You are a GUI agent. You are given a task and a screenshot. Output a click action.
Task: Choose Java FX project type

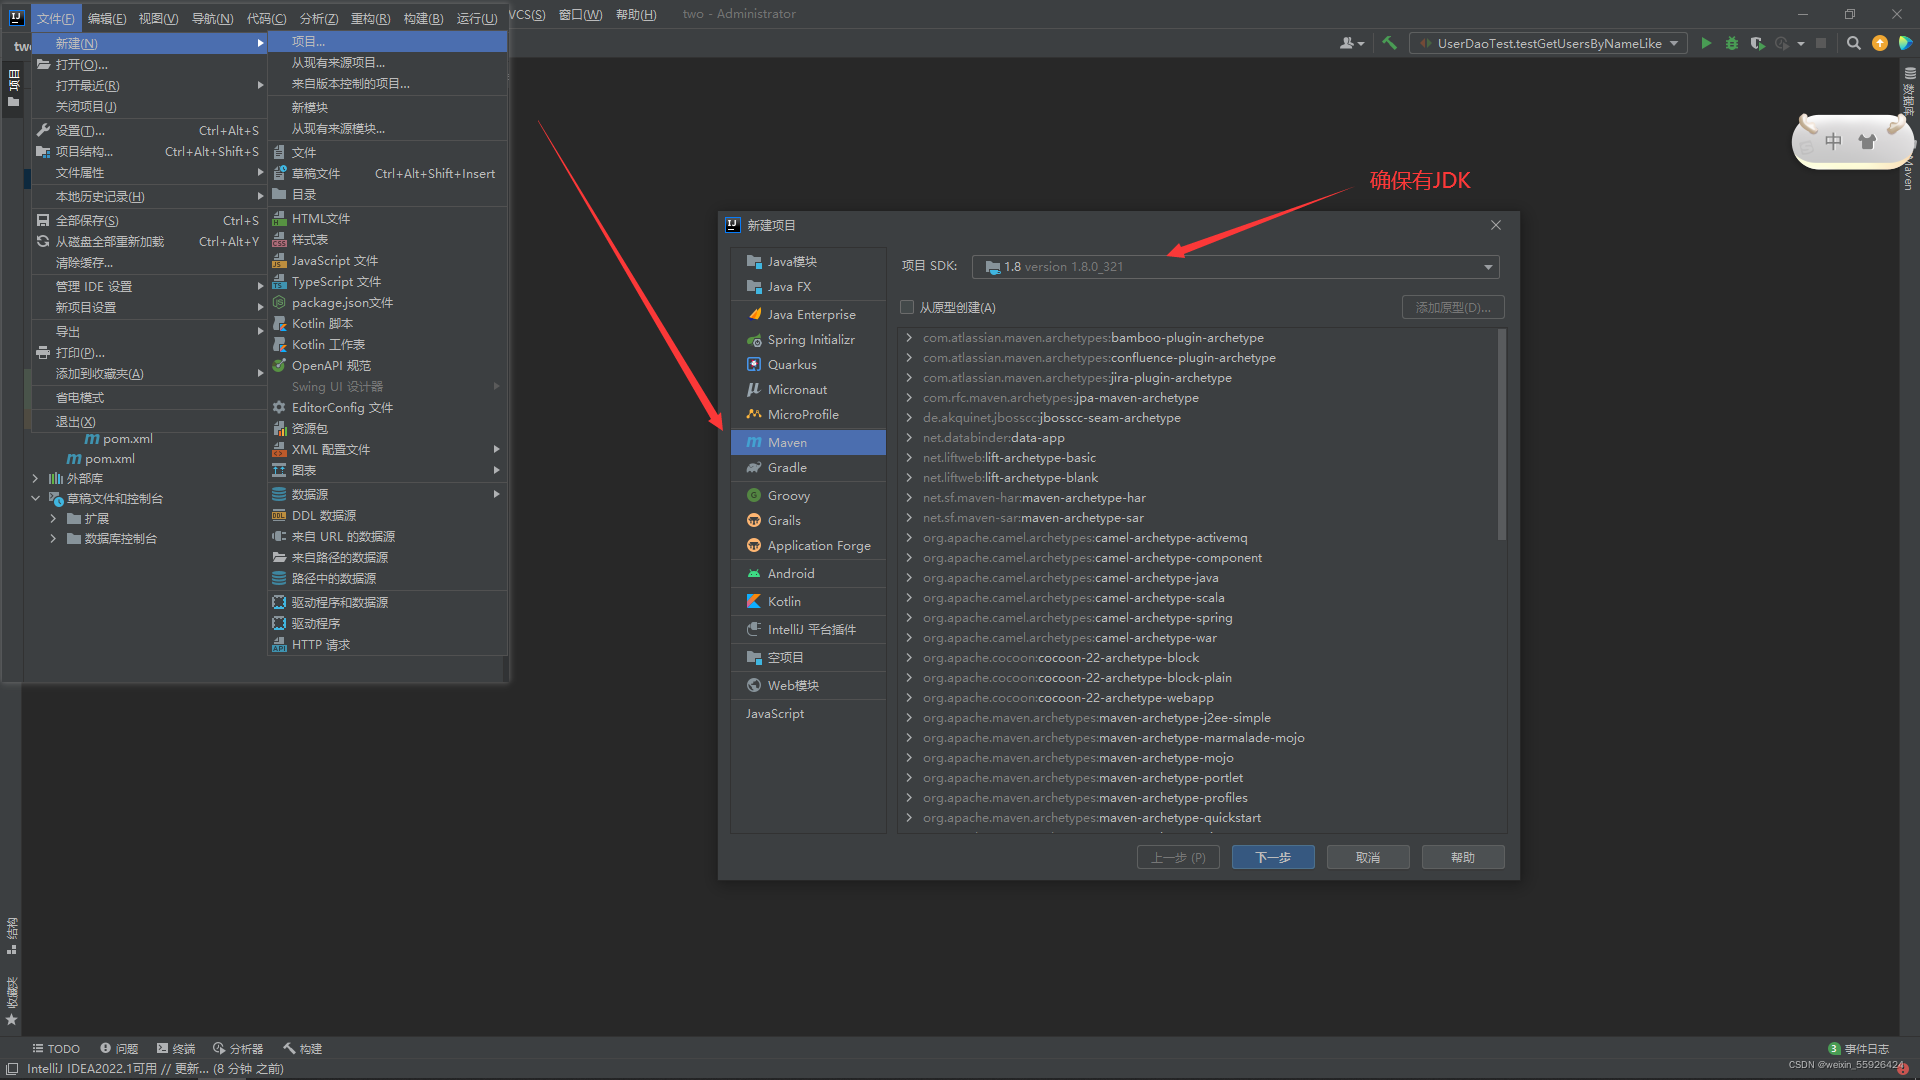click(x=808, y=286)
